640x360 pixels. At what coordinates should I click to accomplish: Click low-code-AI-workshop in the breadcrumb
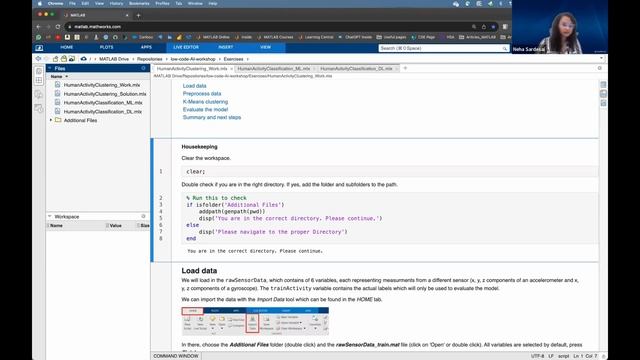tap(193, 59)
